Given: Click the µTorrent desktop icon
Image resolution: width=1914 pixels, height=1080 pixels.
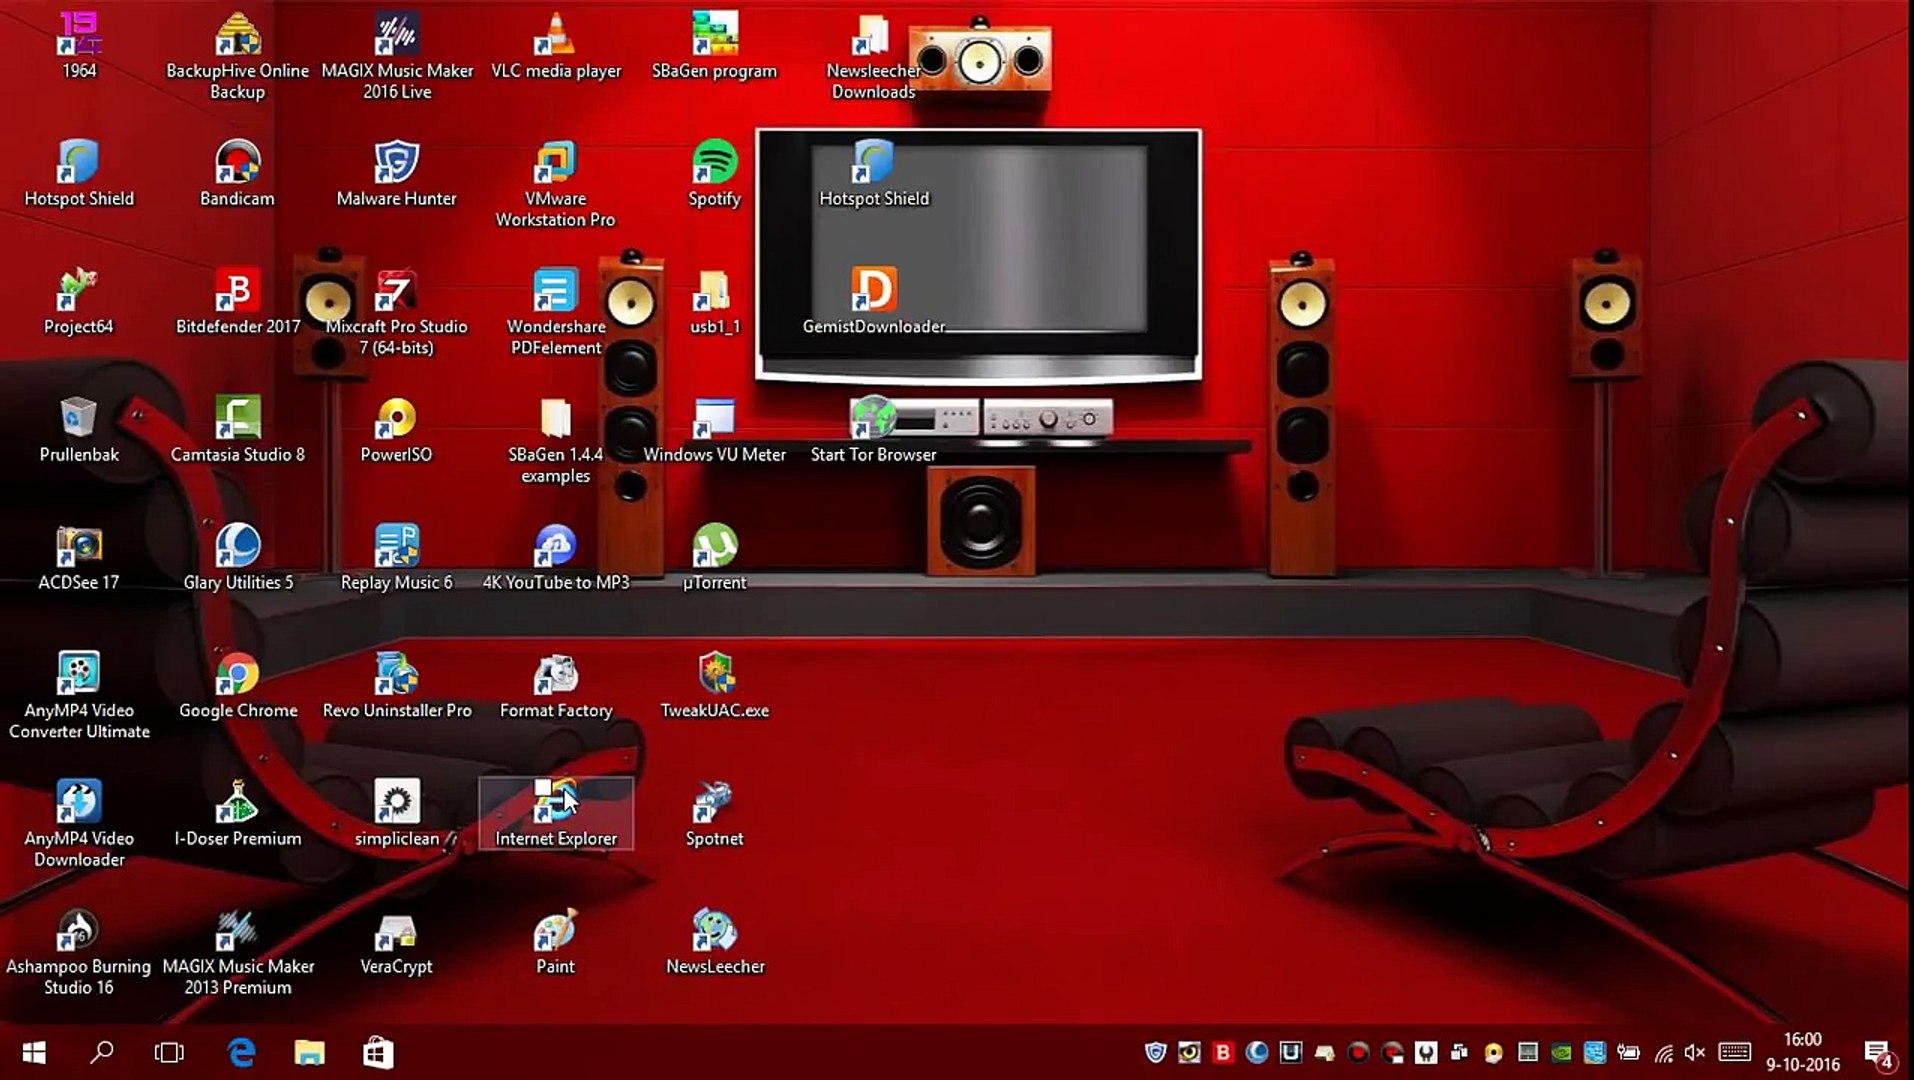Looking at the screenshot, I should click(714, 548).
